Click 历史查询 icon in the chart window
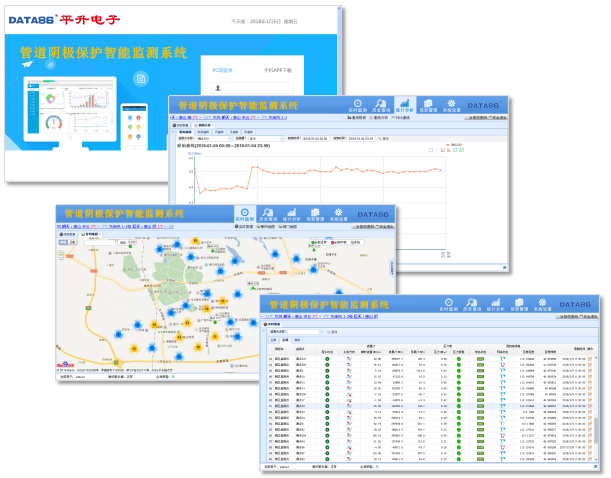Screen dimensions: 611x478 coord(379,105)
